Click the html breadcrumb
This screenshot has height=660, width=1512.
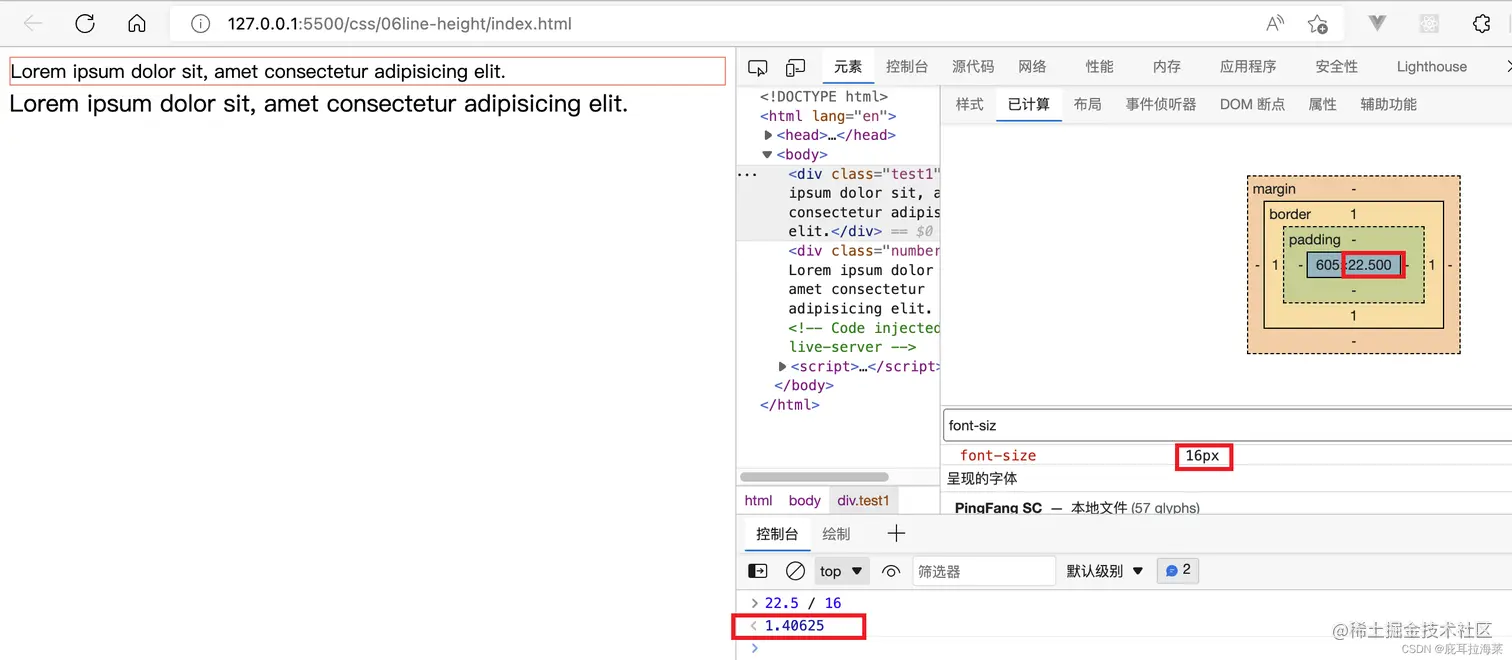click(758, 500)
